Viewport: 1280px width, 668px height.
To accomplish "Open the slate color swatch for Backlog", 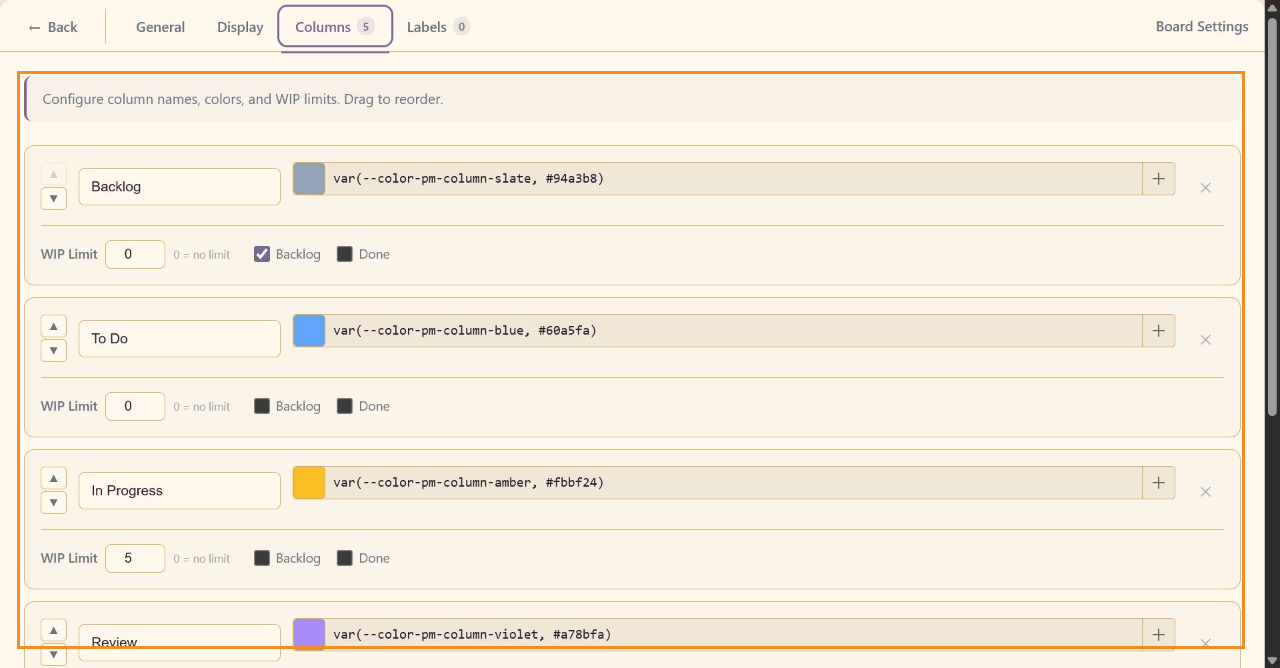I will 309,179.
